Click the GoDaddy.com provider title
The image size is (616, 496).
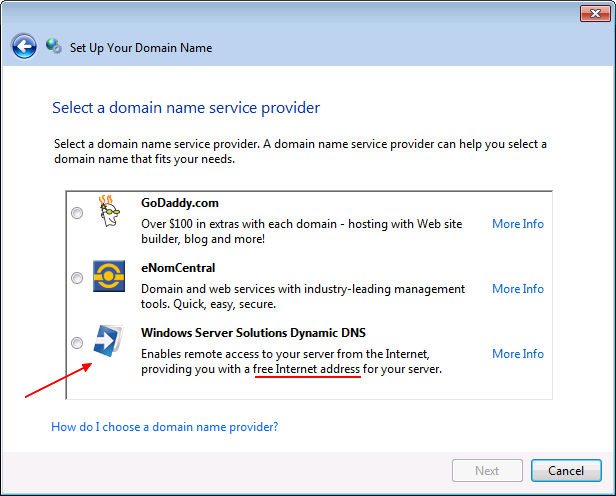[x=179, y=203]
